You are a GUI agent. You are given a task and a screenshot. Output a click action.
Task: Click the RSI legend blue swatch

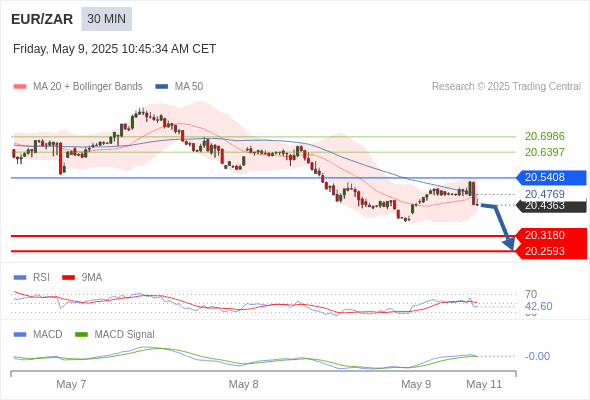pyautogui.click(x=20, y=278)
